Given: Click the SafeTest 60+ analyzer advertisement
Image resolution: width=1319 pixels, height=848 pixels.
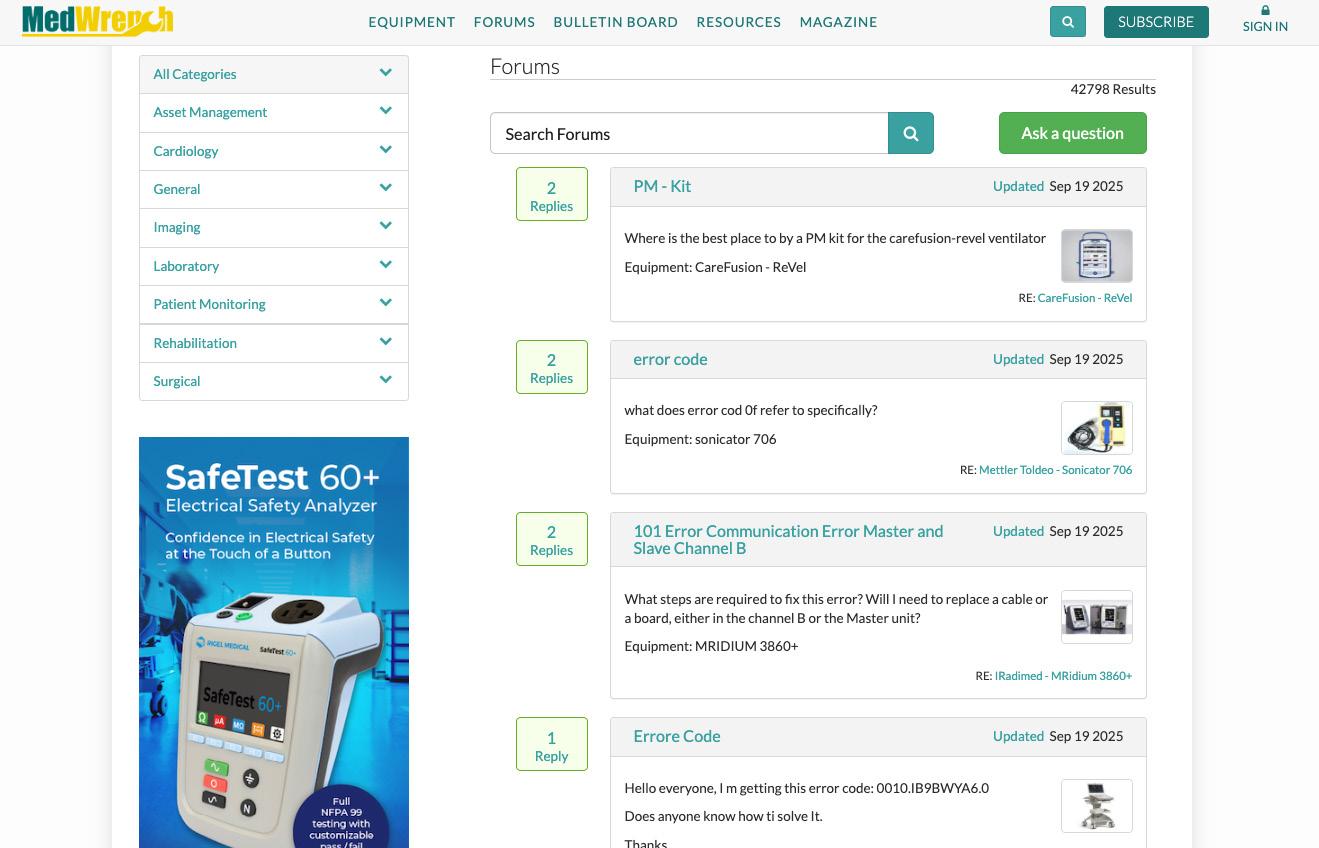Looking at the screenshot, I should 274,642.
